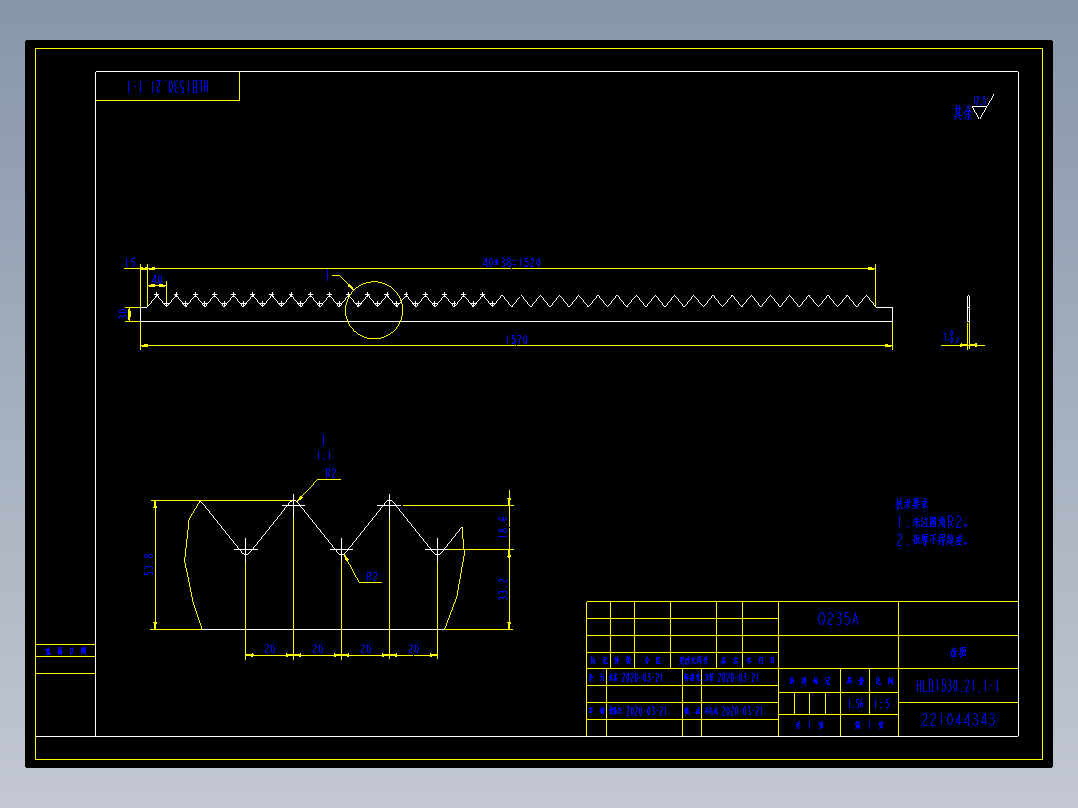Click the 53.8 height dimension in detail view
Image resolution: width=1078 pixels, height=808 pixels.
point(149,564)
